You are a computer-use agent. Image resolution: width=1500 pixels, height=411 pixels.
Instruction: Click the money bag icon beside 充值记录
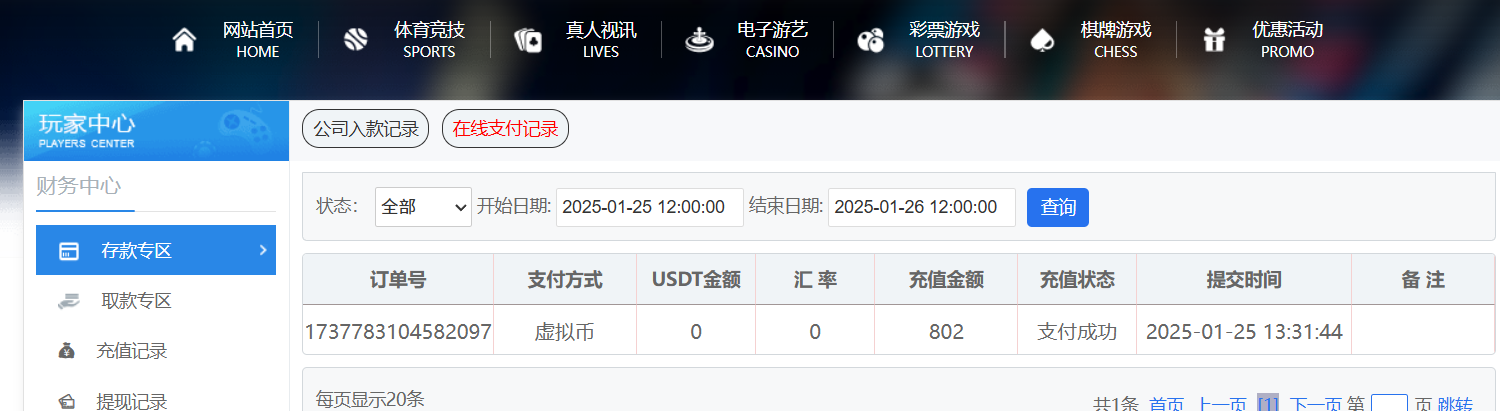(x=67, y=351)
